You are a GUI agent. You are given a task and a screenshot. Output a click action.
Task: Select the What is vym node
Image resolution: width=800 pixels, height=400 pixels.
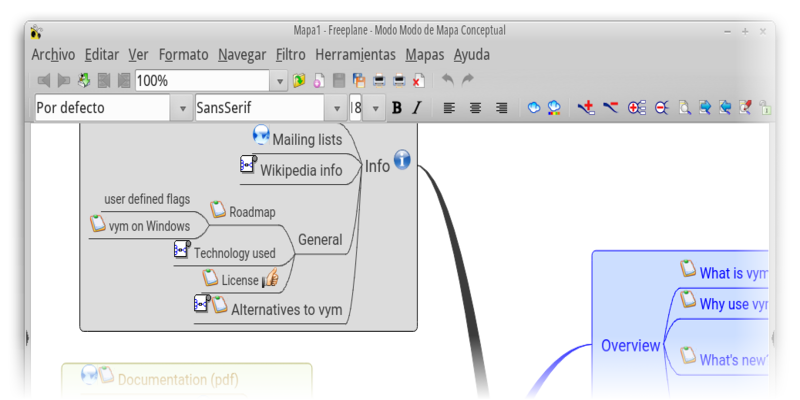[x=734, y=273]
